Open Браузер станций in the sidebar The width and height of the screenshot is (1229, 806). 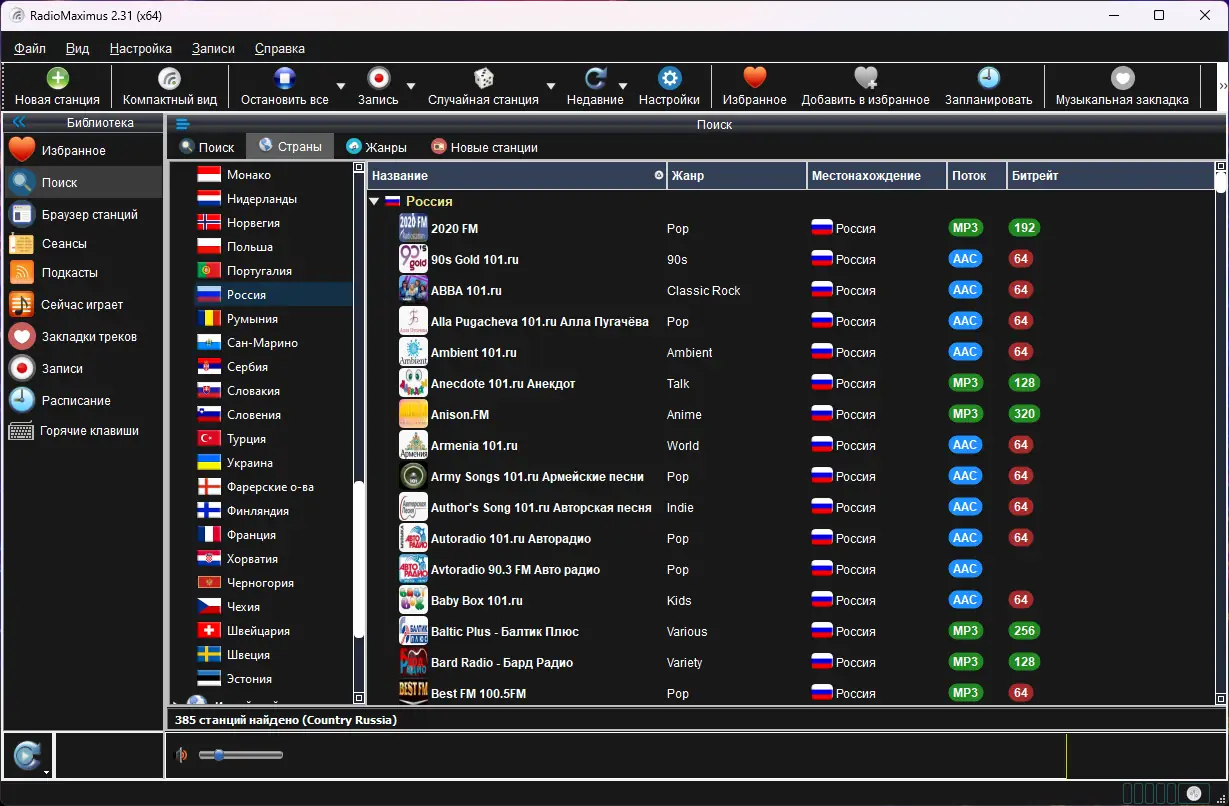click(x=82, y=214)
